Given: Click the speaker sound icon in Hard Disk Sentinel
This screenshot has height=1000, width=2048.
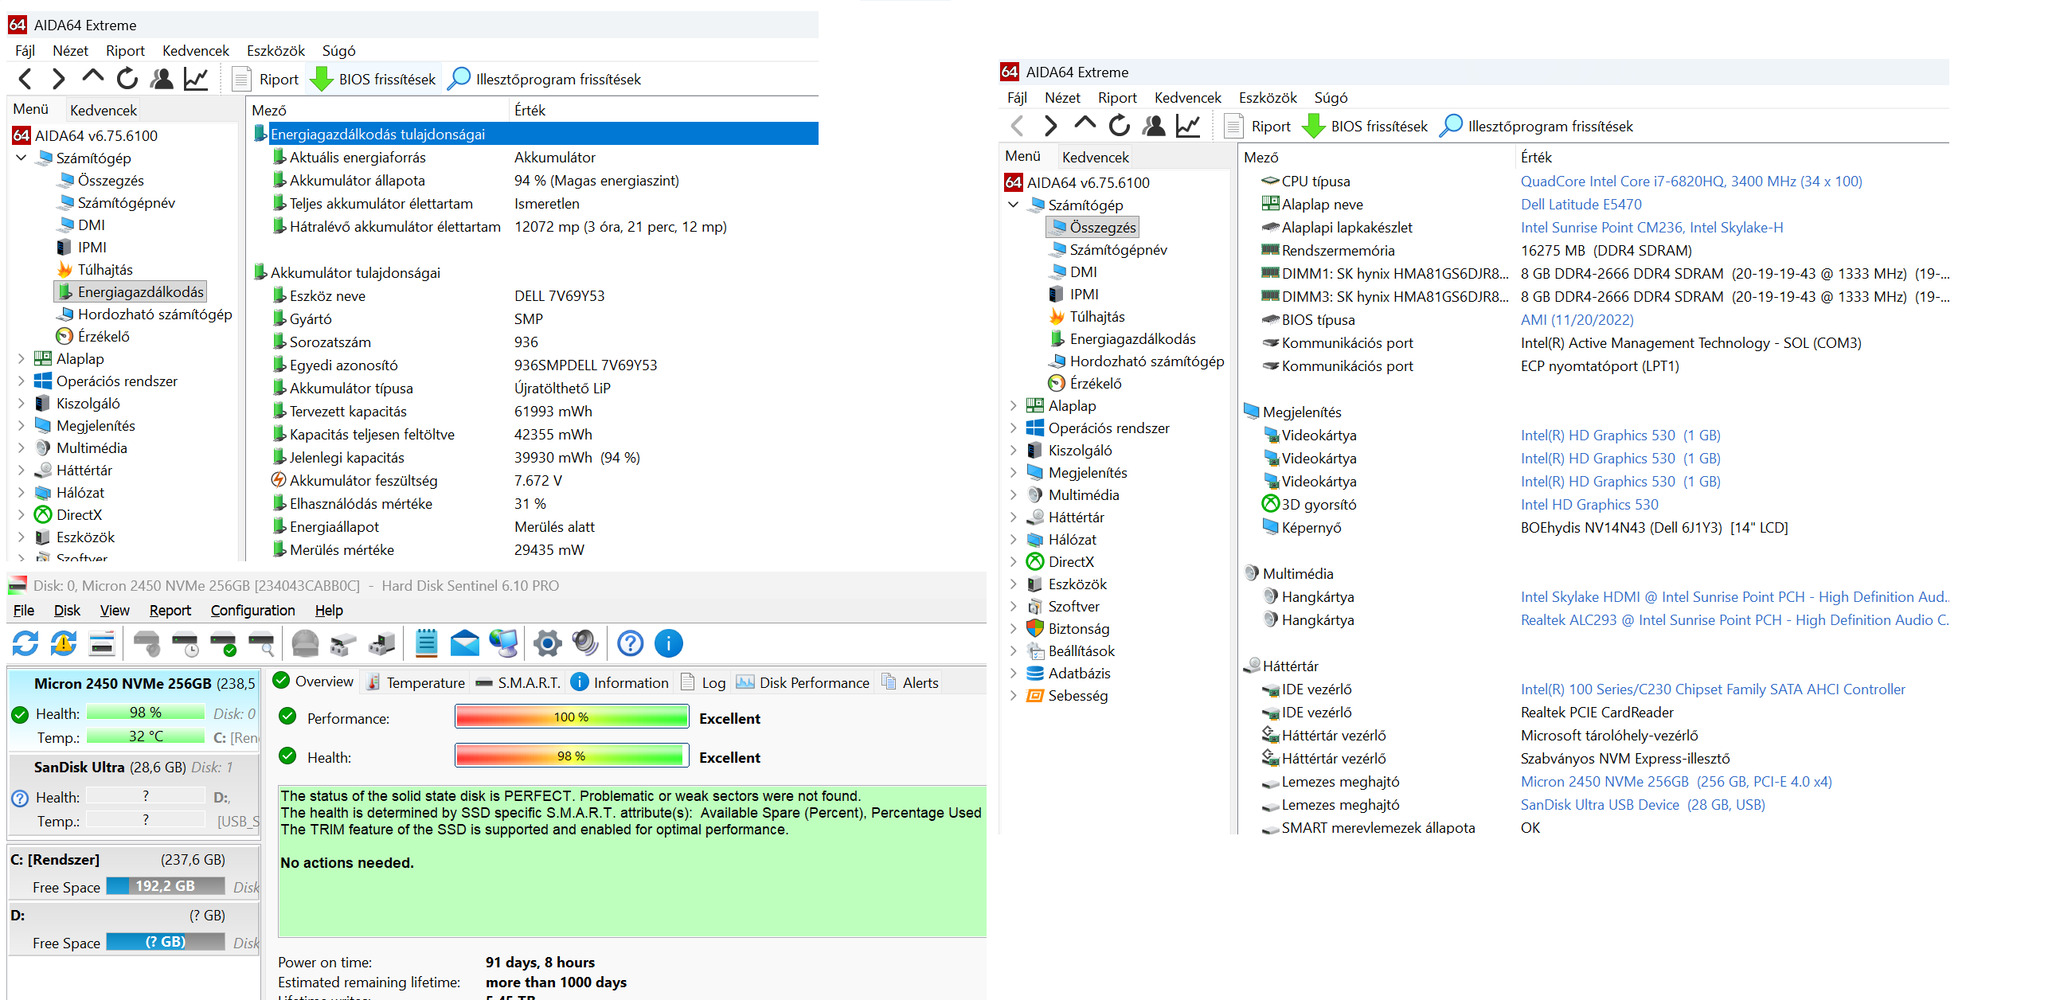Looking at the screenshot, I should point(585,643).
